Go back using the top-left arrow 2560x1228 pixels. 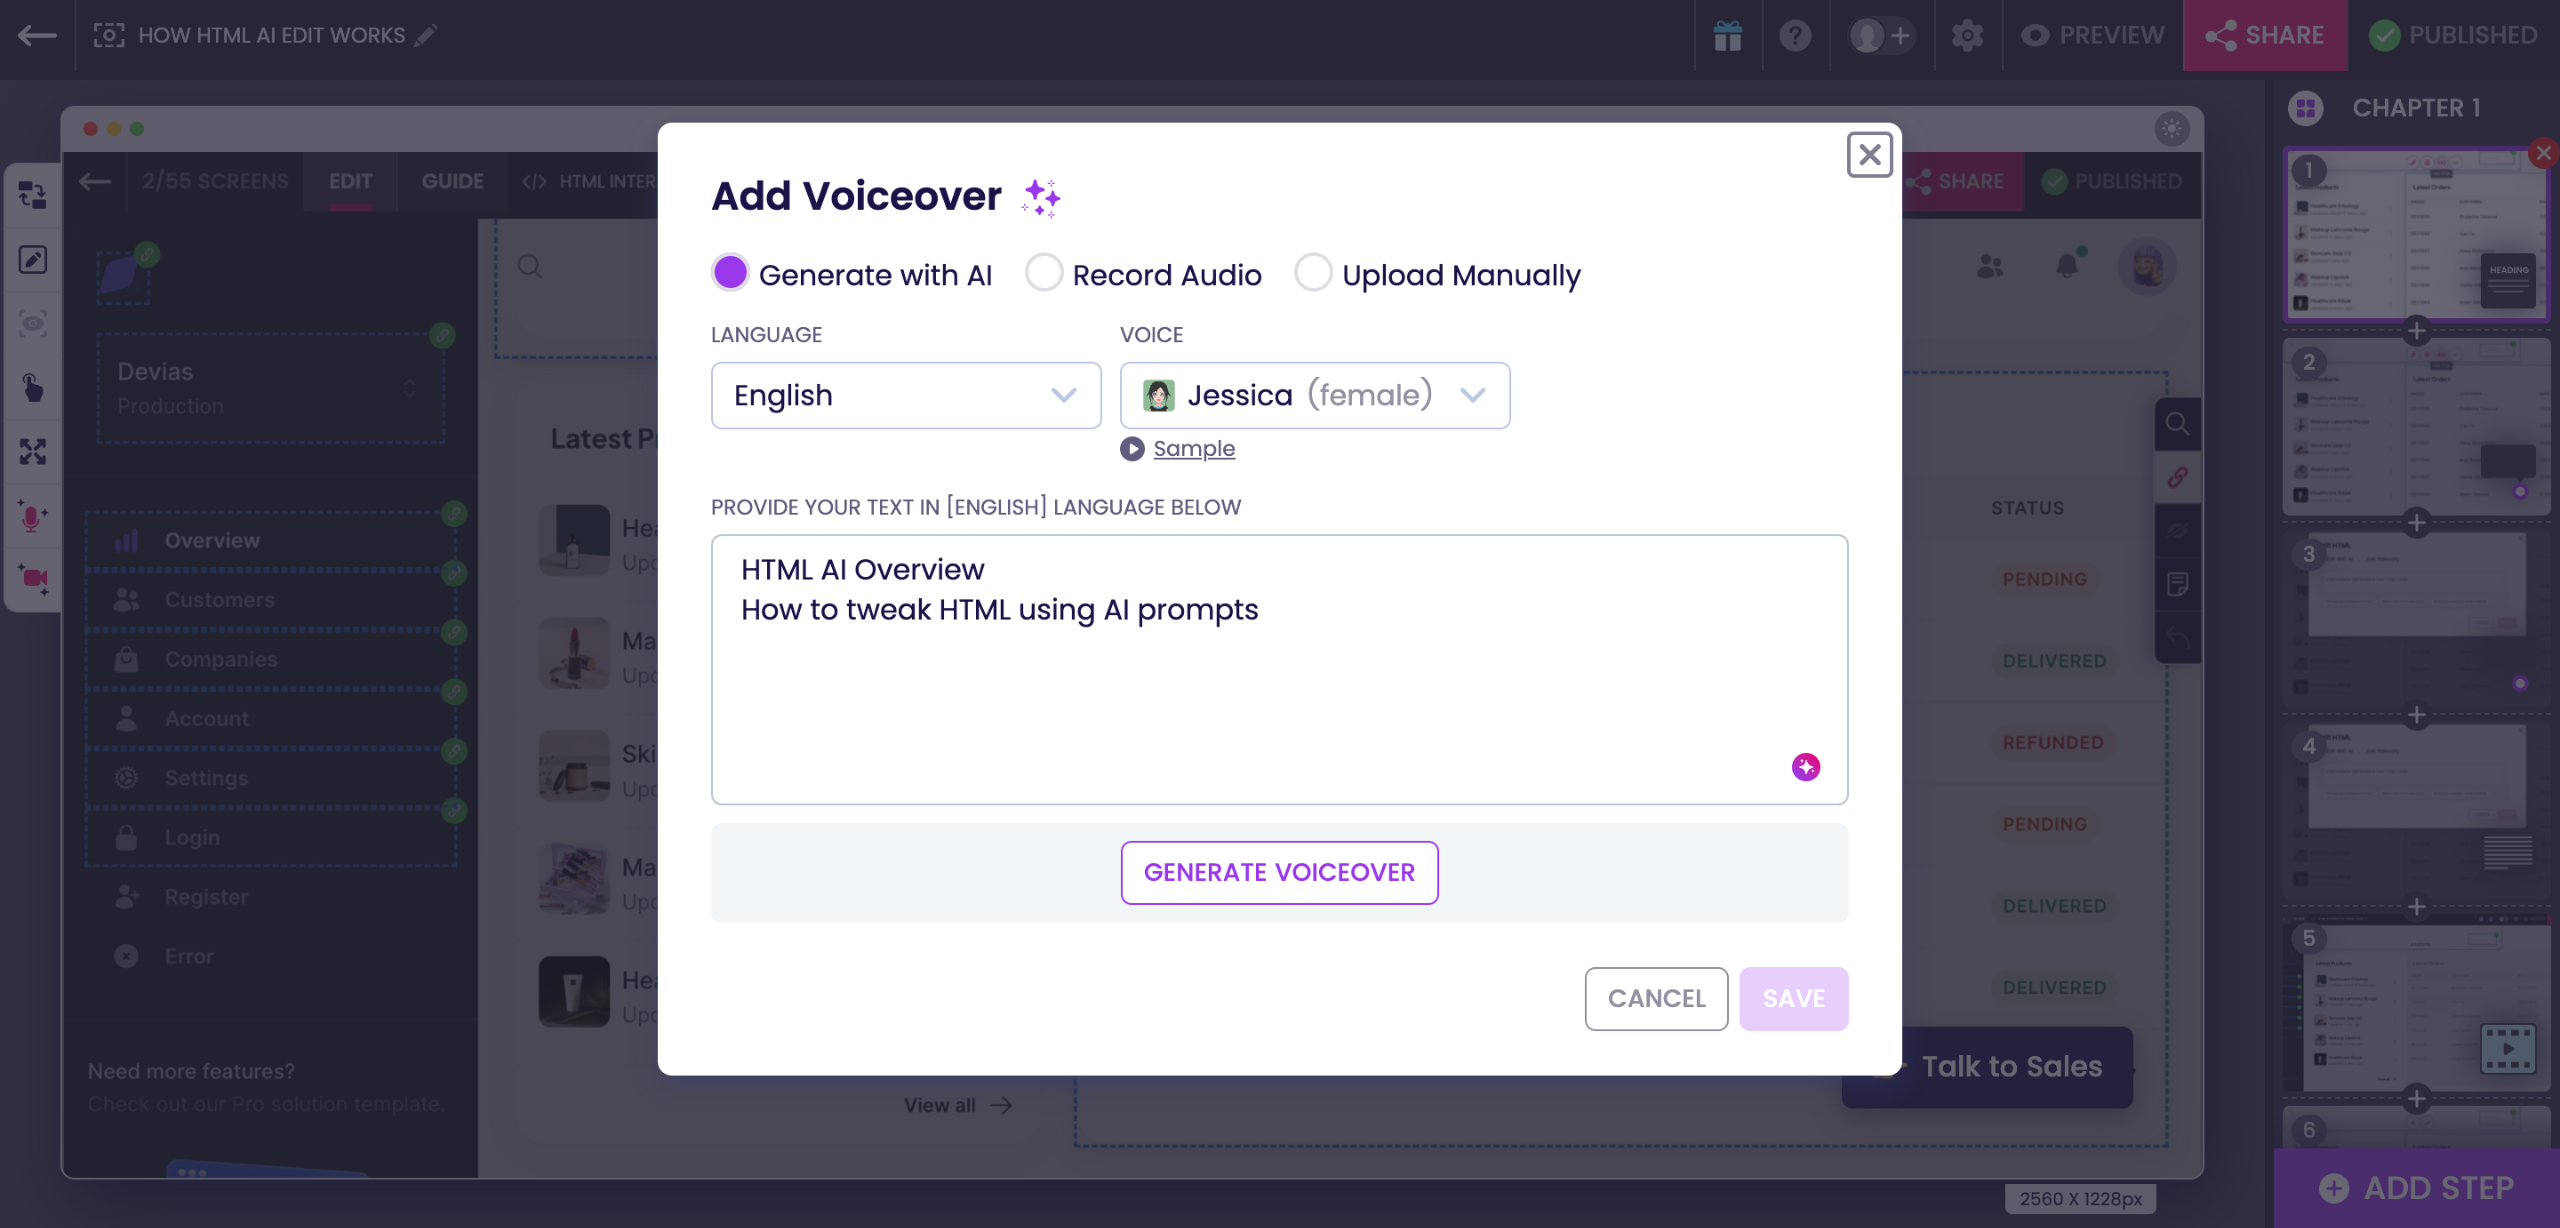(37, 36)
